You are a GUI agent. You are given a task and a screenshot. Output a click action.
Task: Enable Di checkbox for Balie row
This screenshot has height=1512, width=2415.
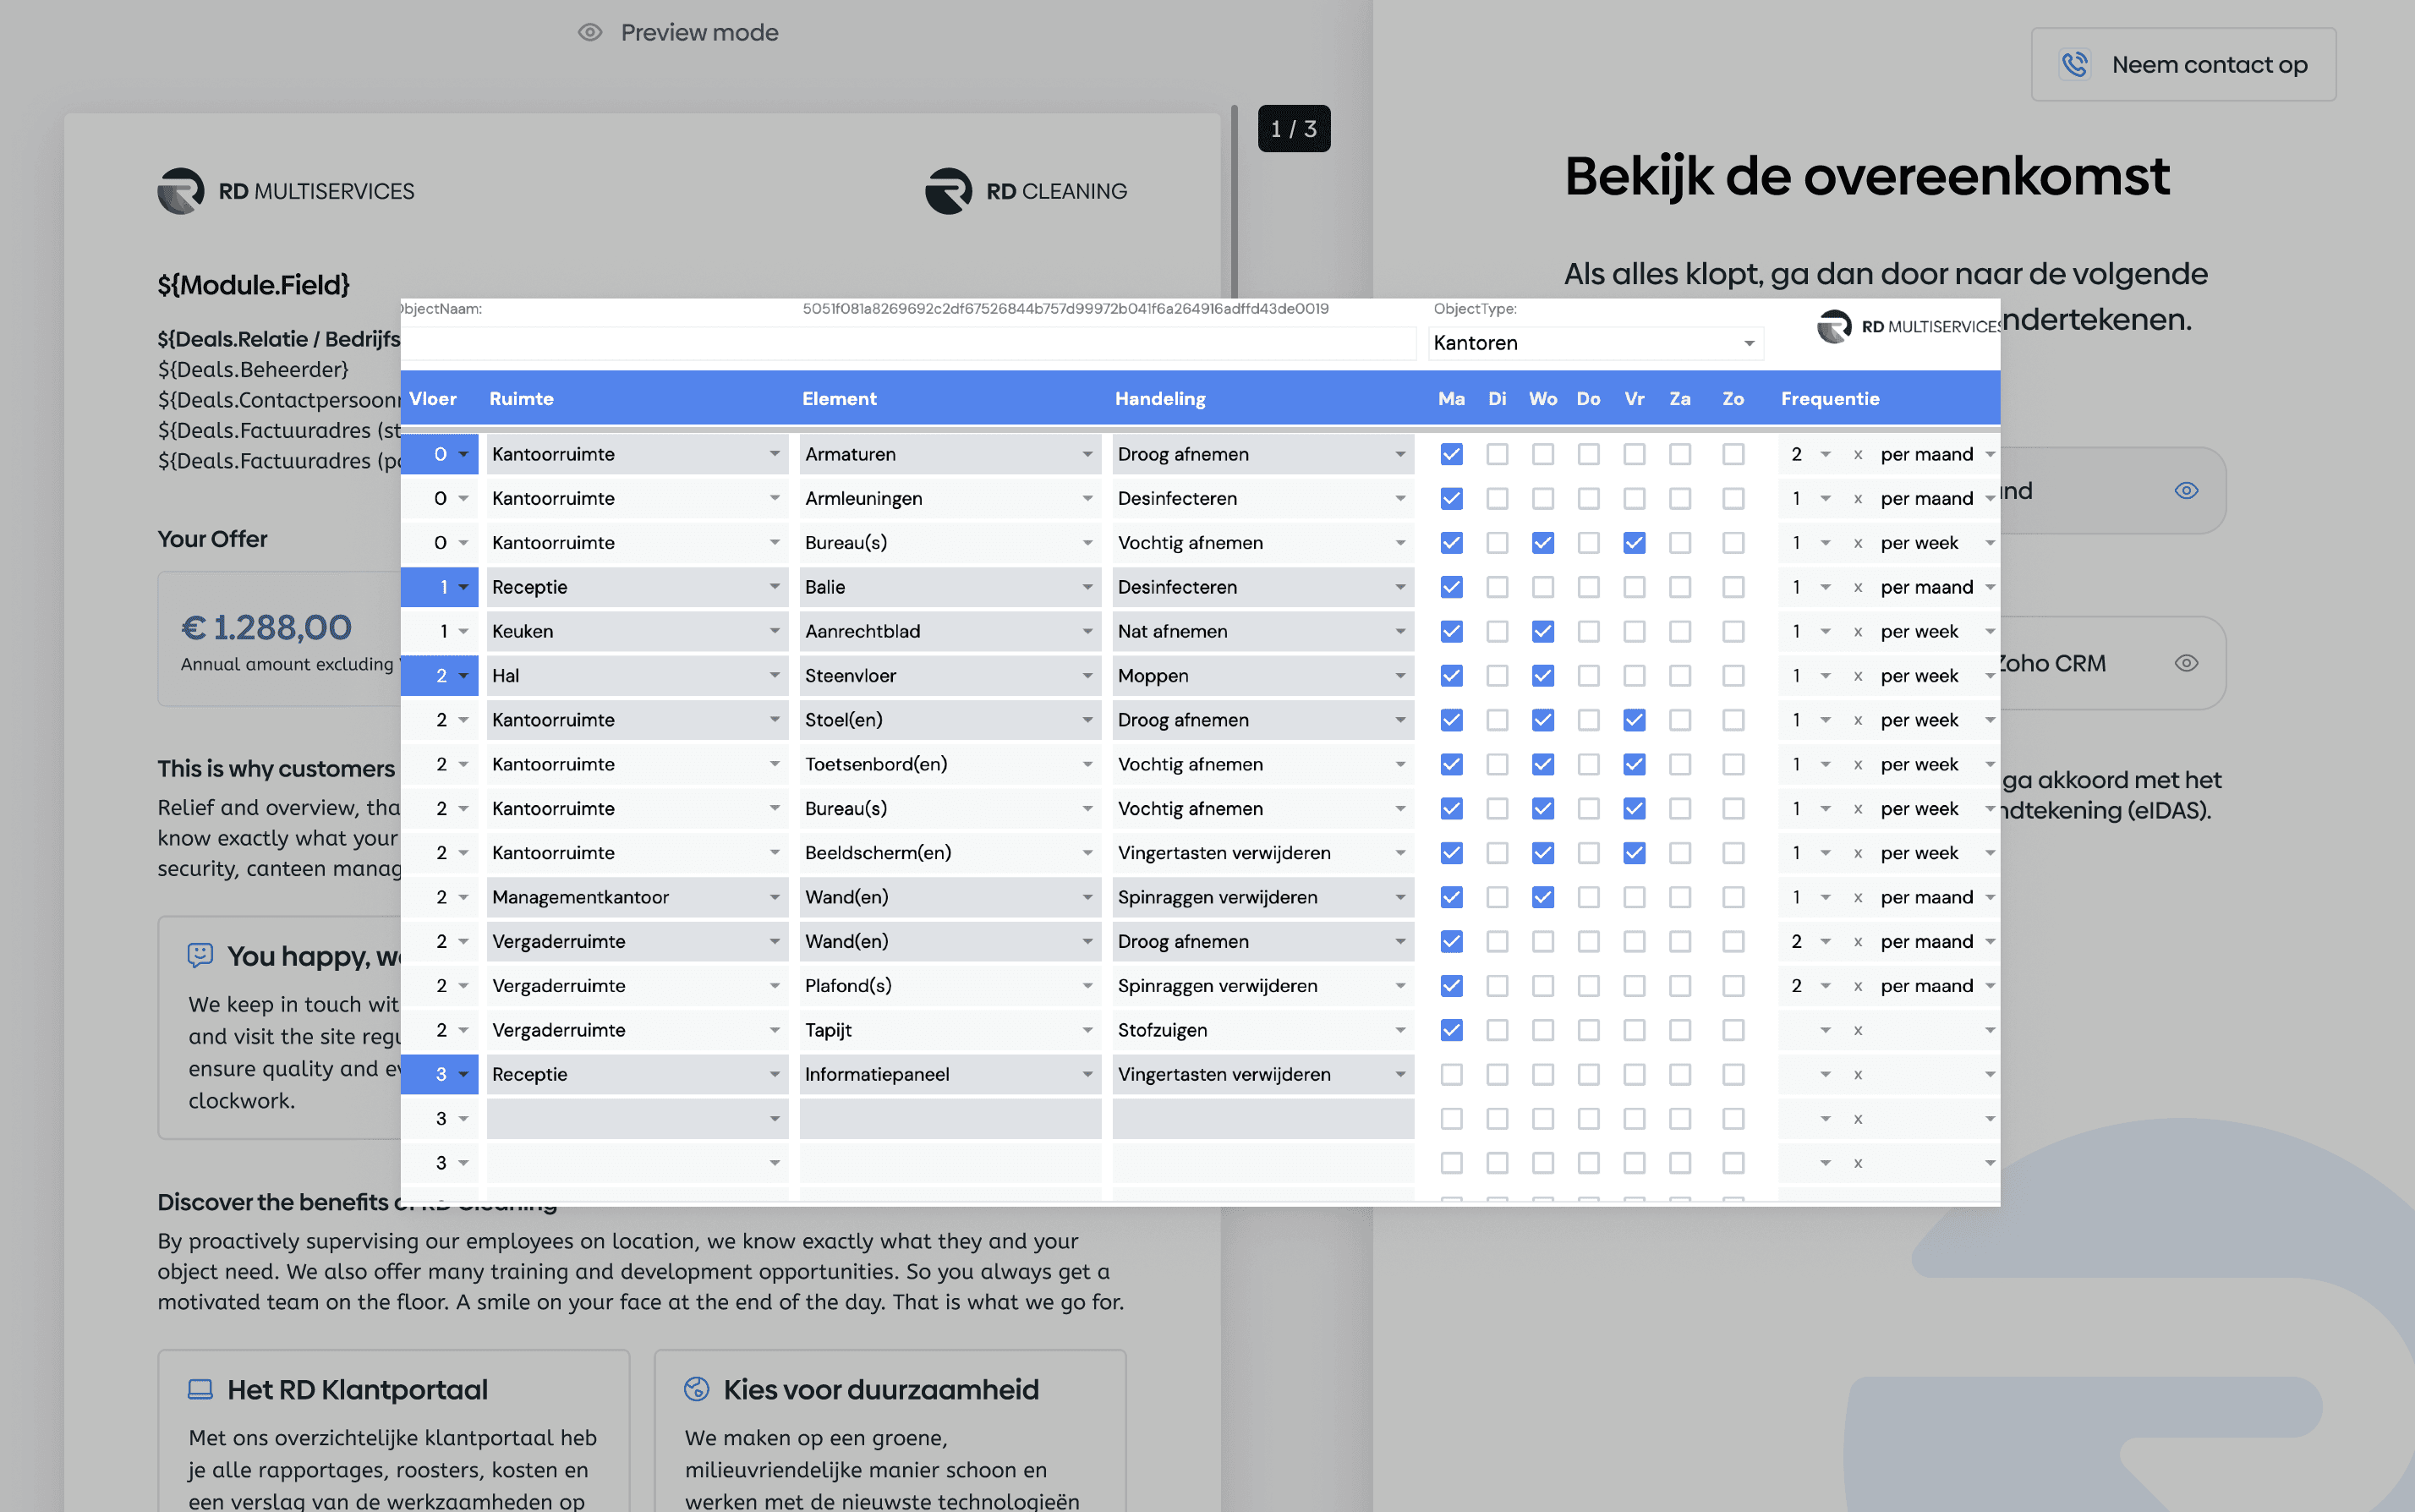(1497, 587)
